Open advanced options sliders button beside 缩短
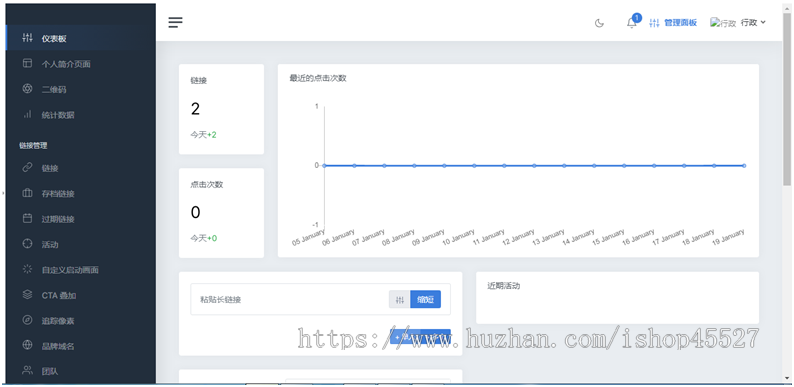 point(400,299)
